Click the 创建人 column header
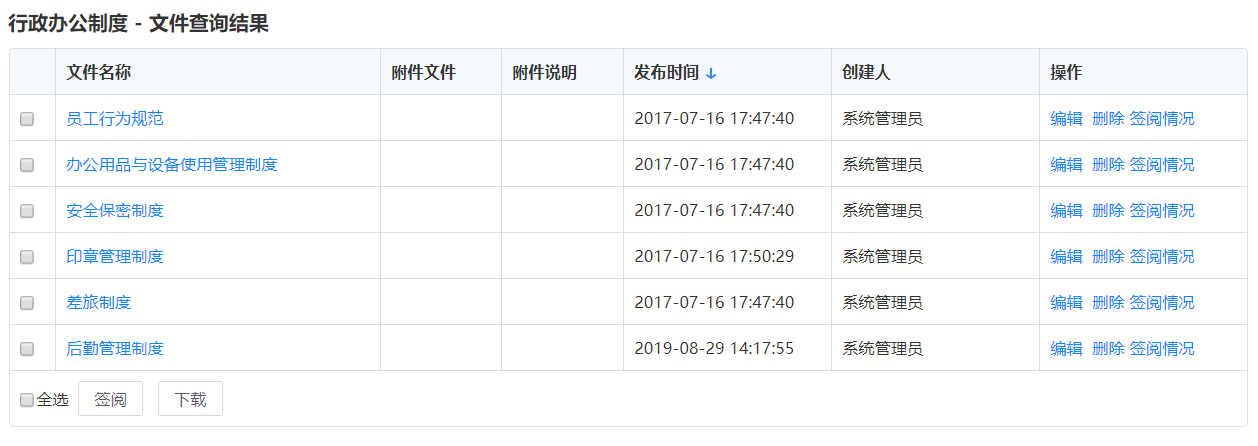 click(x=866, y=73)
